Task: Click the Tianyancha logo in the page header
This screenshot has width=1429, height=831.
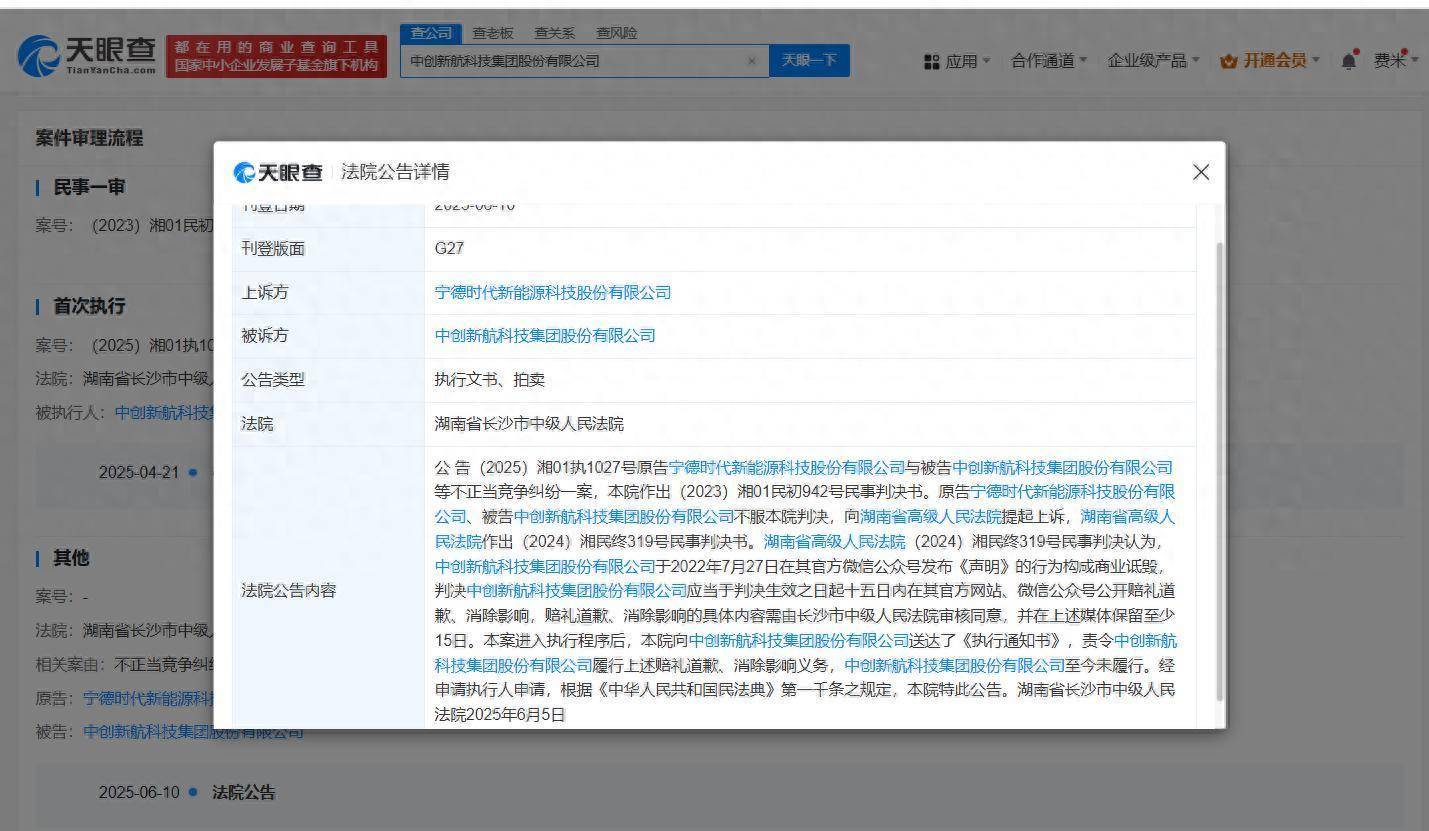Action: [87, 56]
